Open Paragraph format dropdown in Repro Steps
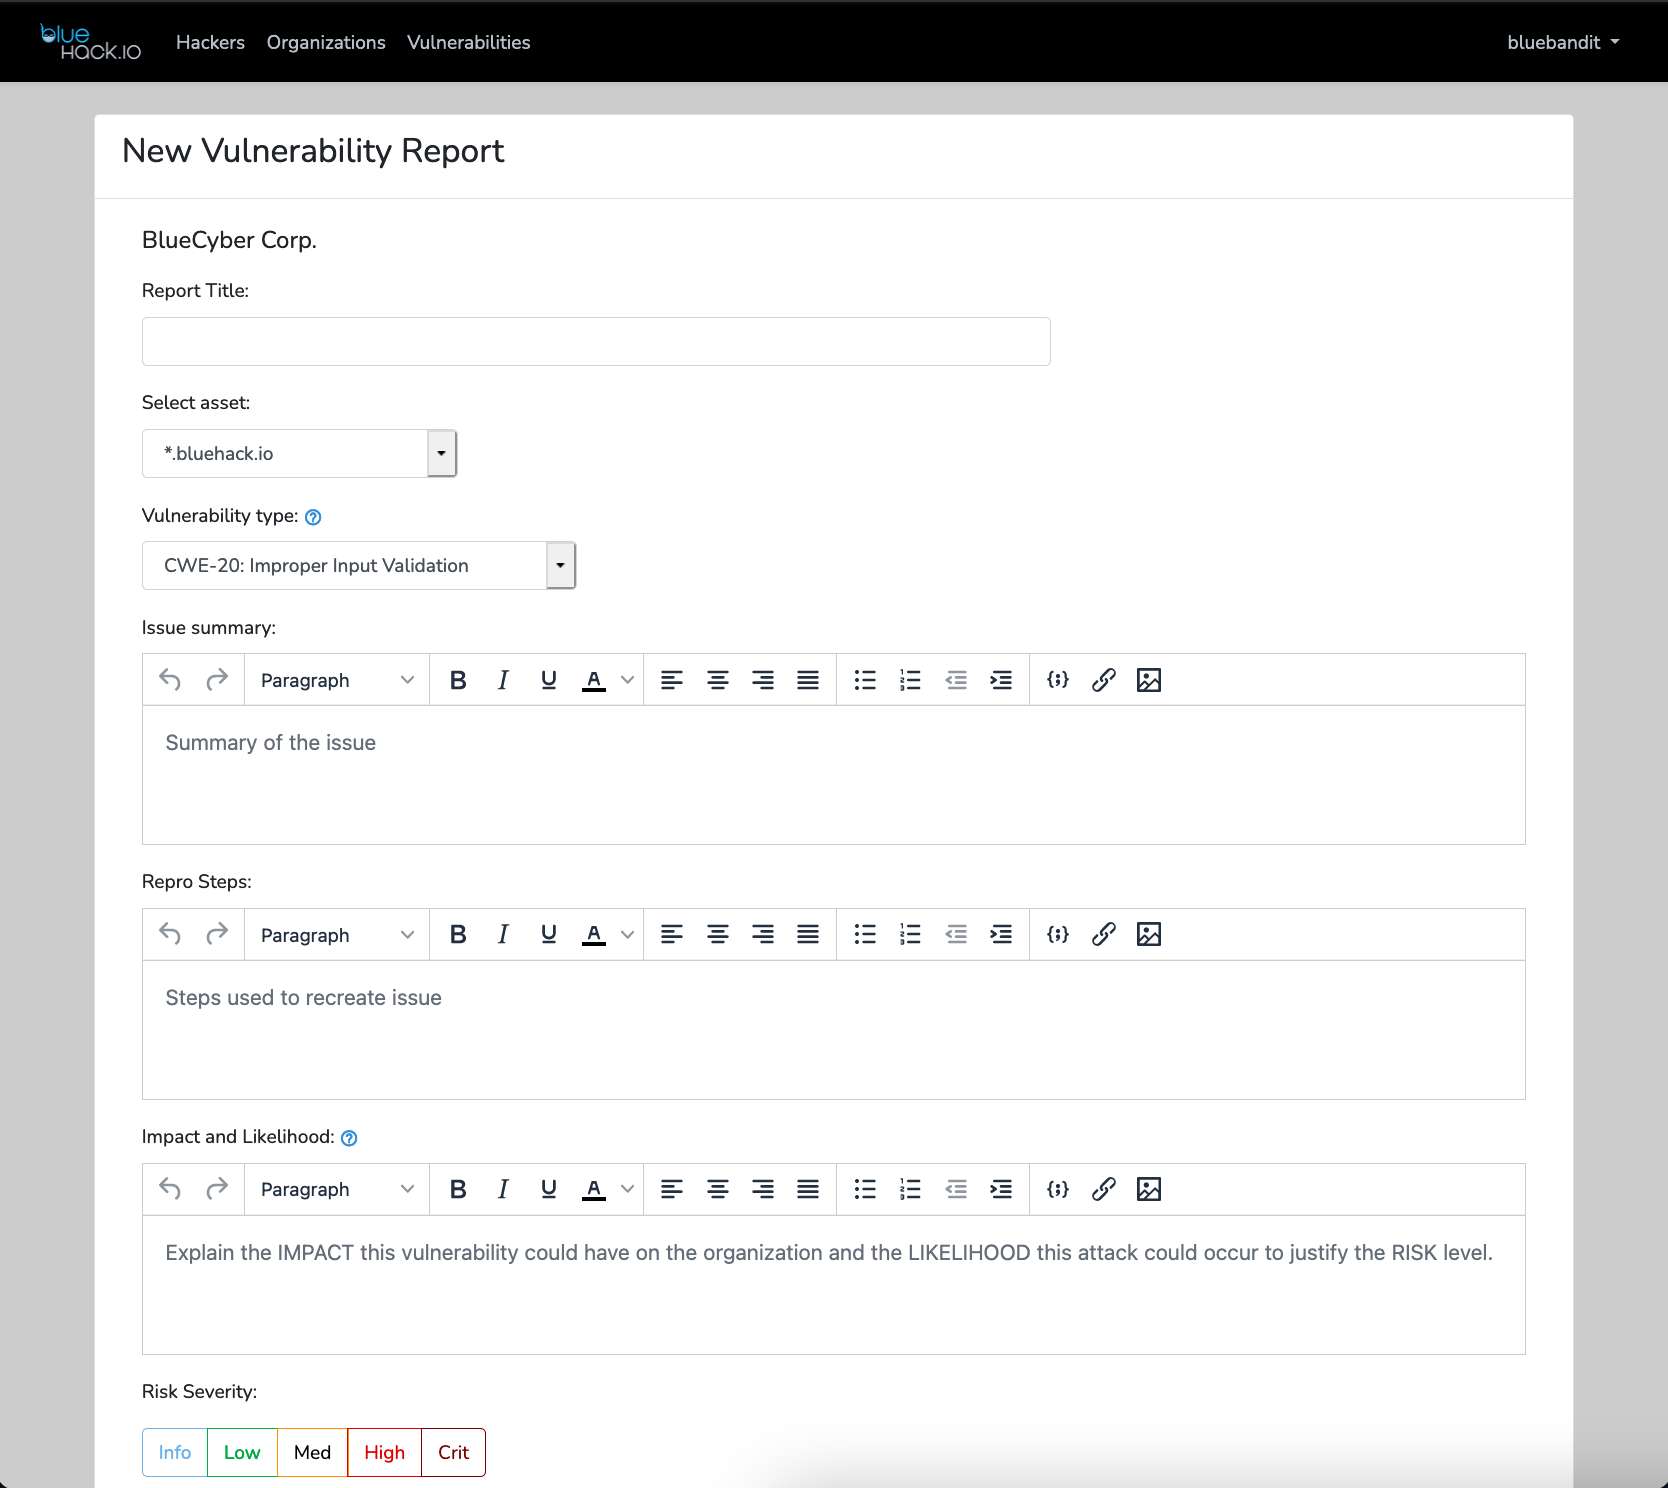The width and height of the screenshot is (1668, 1488). [x=337, y=934]
